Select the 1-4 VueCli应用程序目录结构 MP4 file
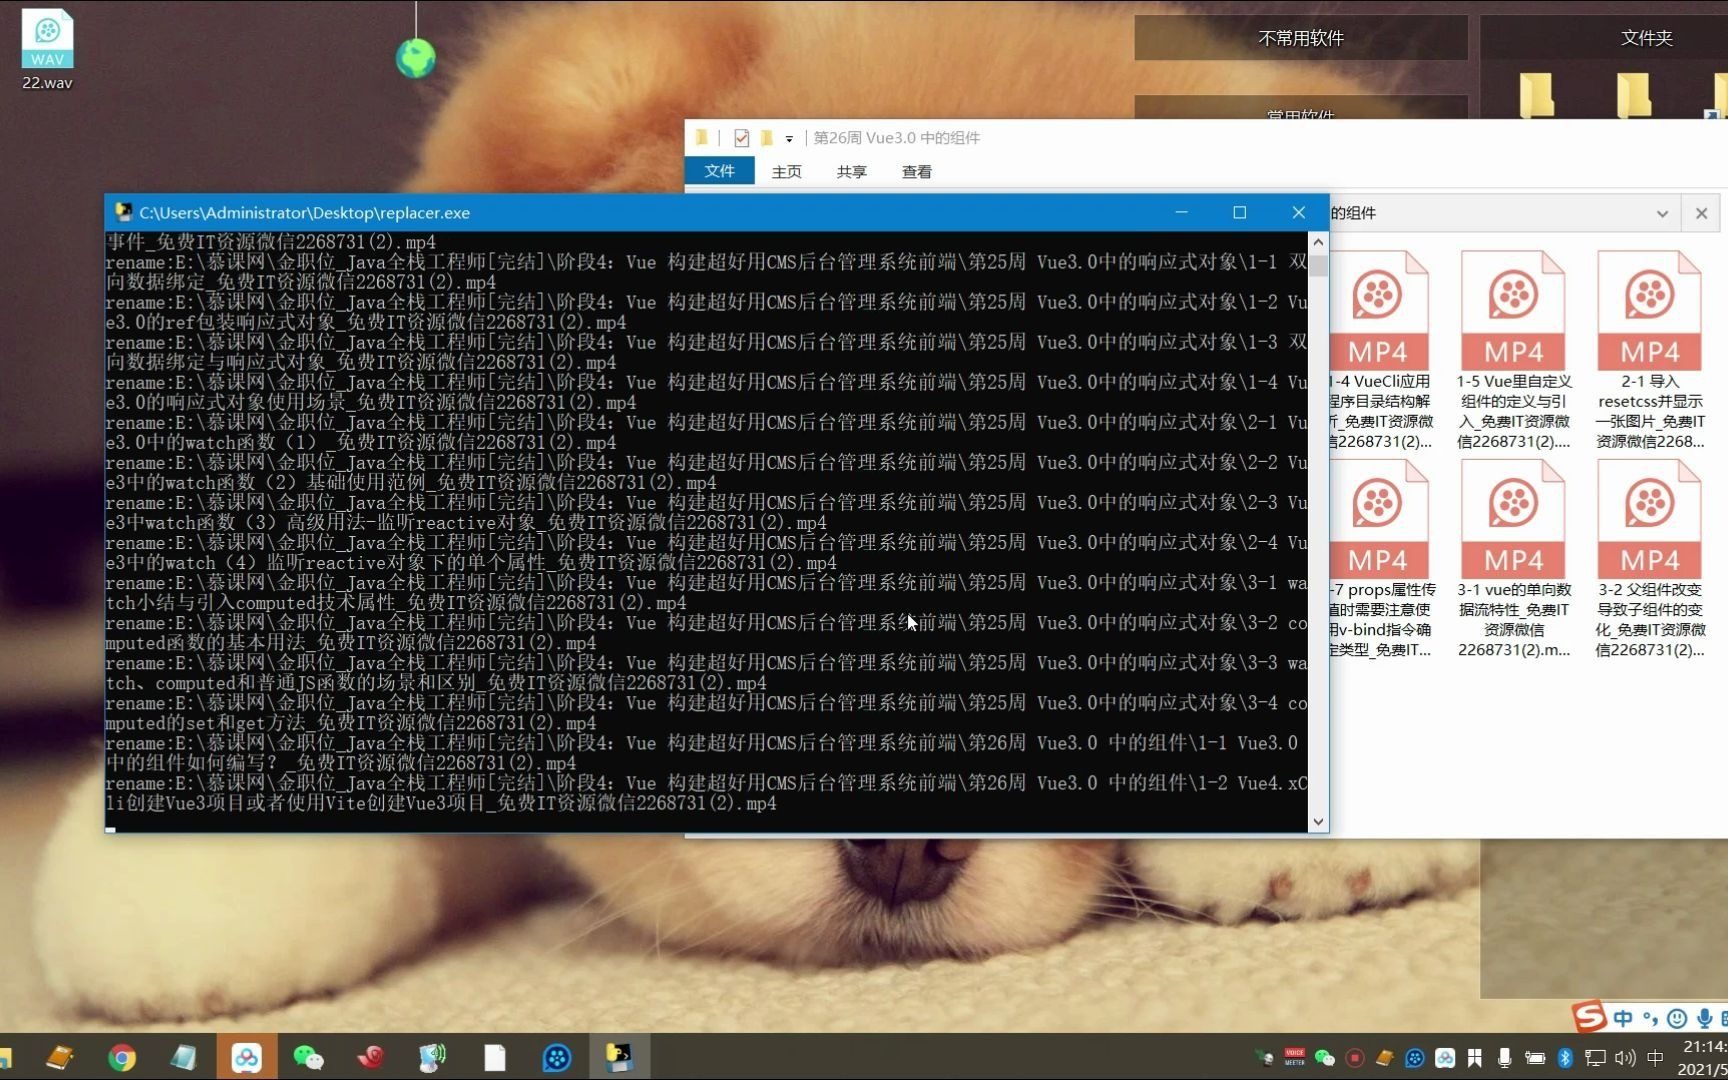1728x1080 pixels. [1380, 350]
